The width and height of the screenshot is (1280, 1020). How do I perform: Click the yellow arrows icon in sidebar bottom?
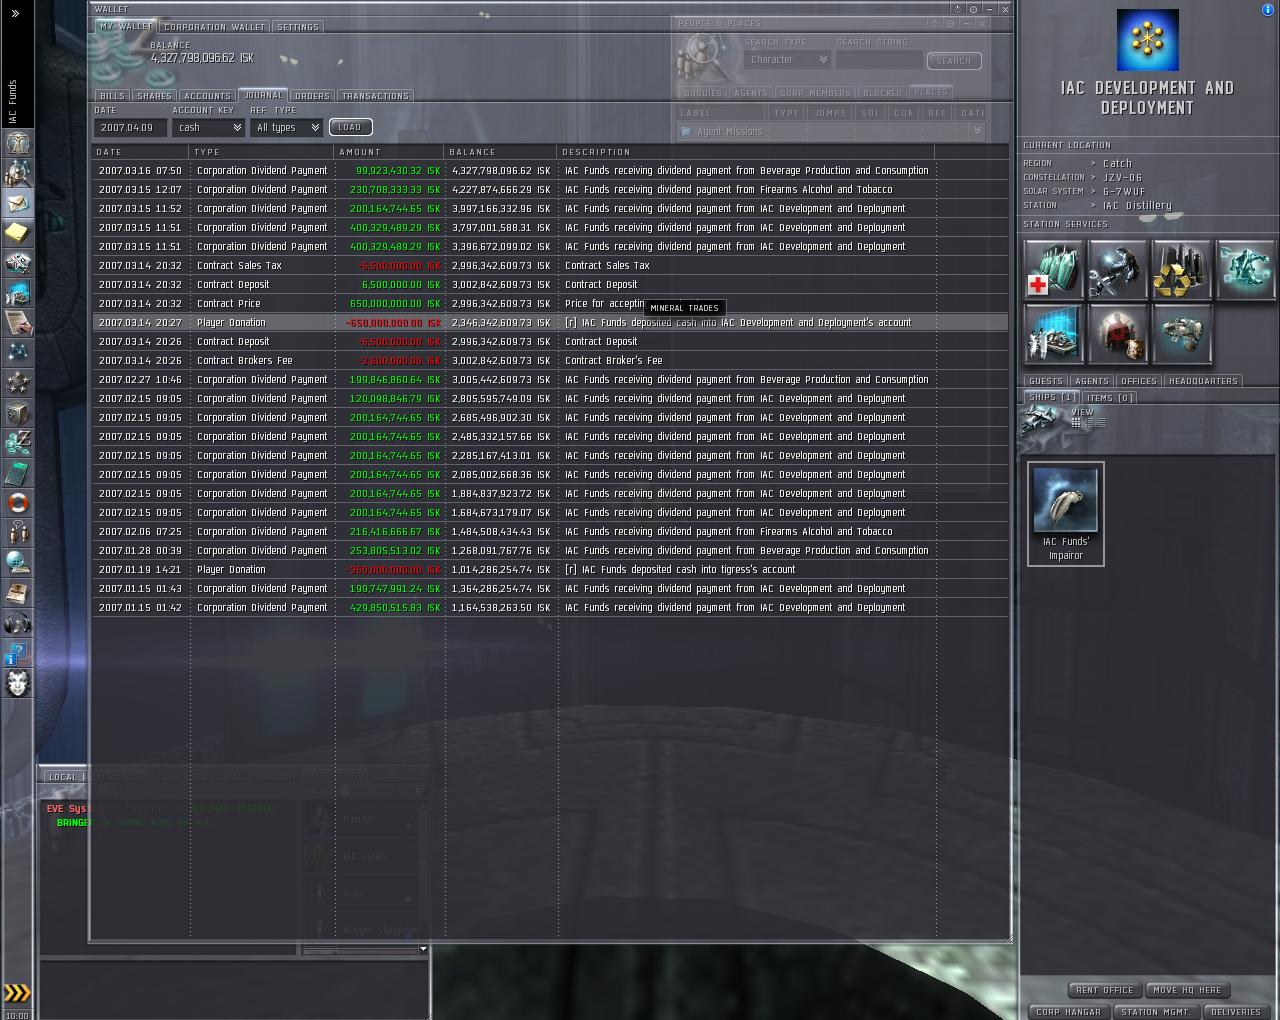(18, 993)
